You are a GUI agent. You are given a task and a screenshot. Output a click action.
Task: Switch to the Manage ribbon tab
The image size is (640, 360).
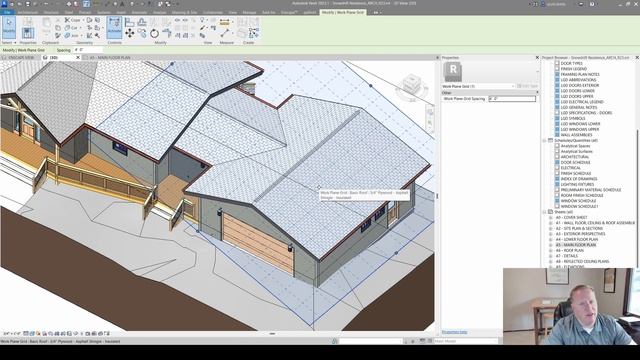[249, 12]
